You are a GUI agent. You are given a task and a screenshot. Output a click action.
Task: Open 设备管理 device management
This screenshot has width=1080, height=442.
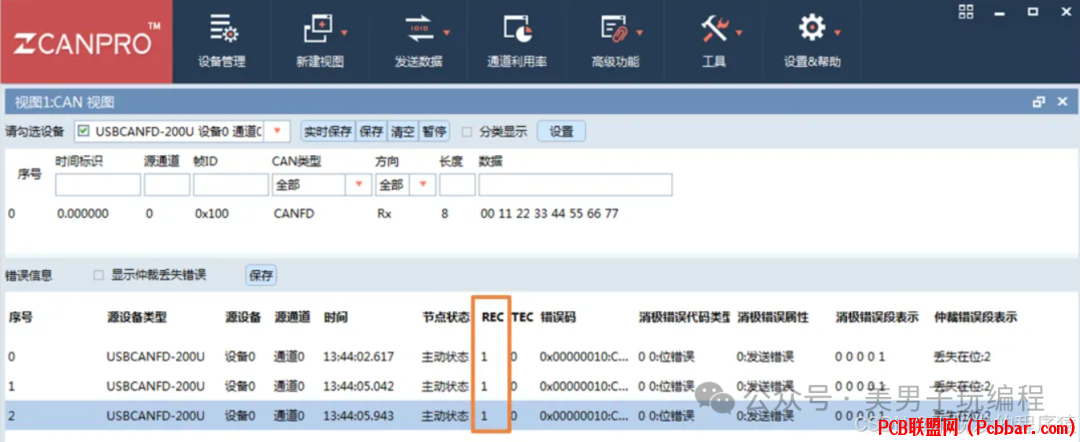[x=222, y=41]
